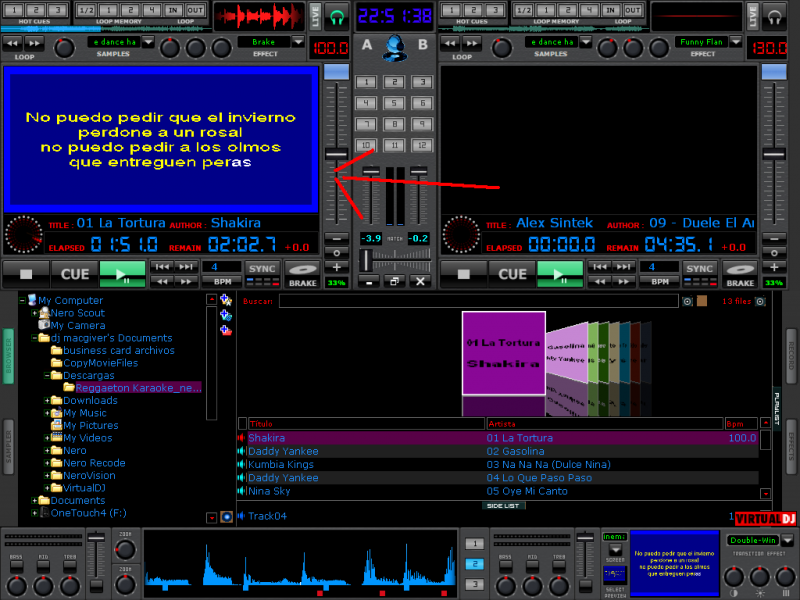Screen dimensions: 800x600
Task: Click deck A CUE button
Action: [x=74, y=274]
